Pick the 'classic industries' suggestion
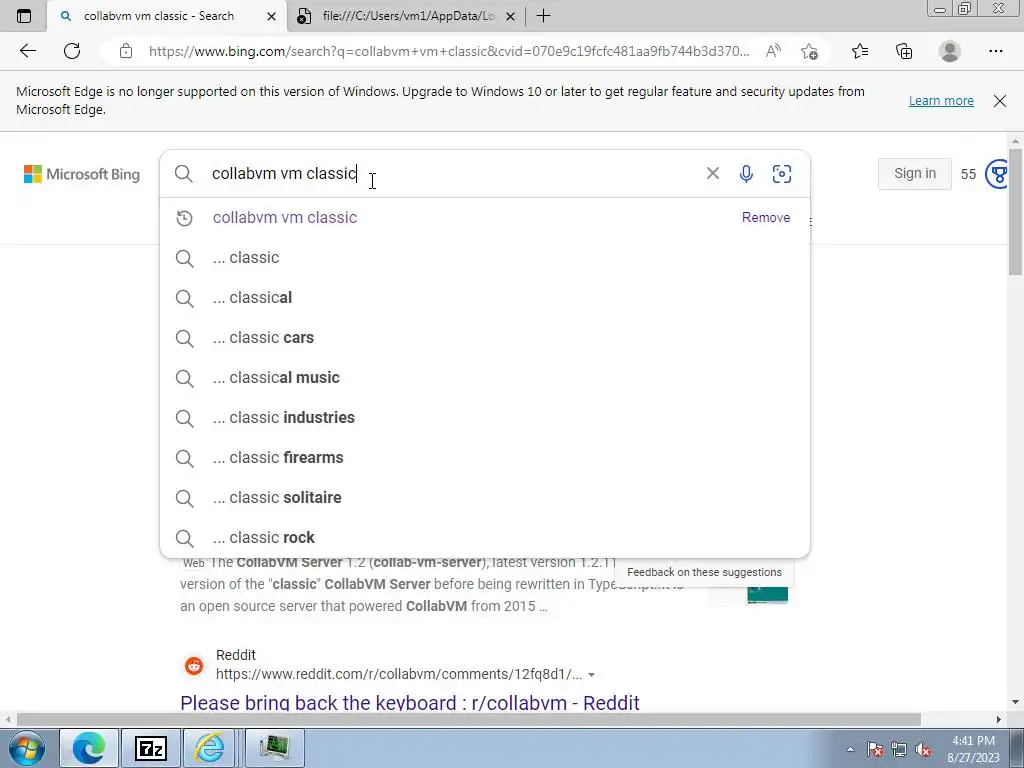1024x768 pixels. [485, 418]
